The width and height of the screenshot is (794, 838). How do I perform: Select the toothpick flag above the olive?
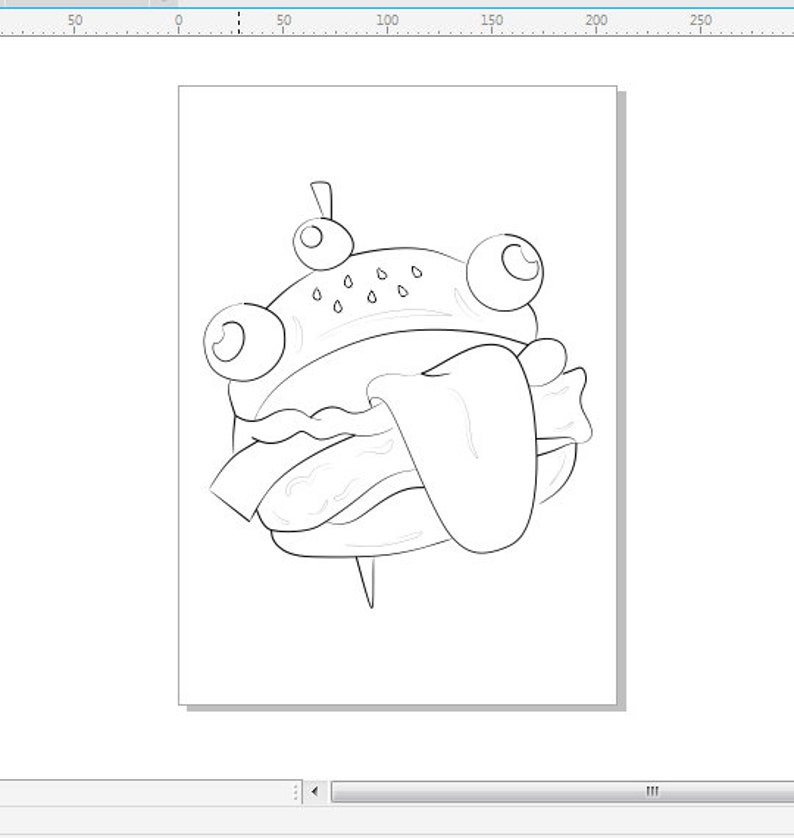coord(322,200)
